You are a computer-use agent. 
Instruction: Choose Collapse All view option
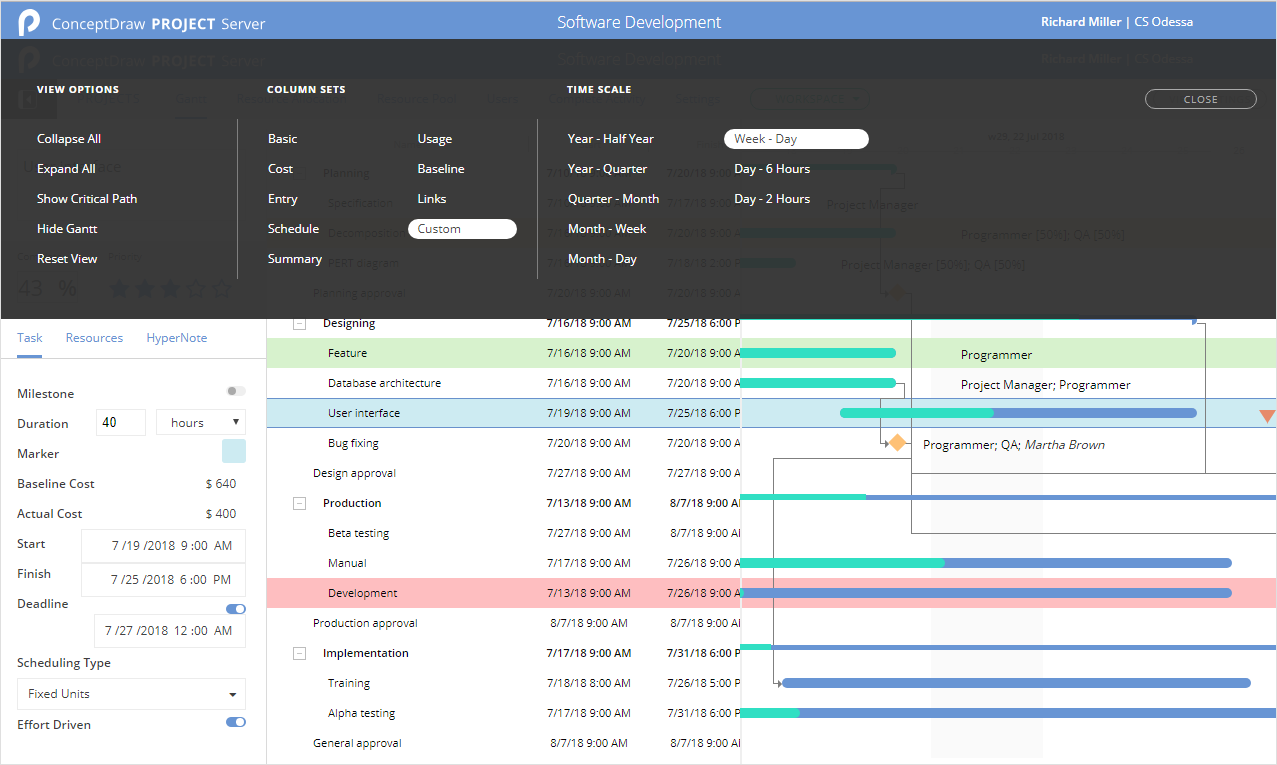click(x=69, y=139)
